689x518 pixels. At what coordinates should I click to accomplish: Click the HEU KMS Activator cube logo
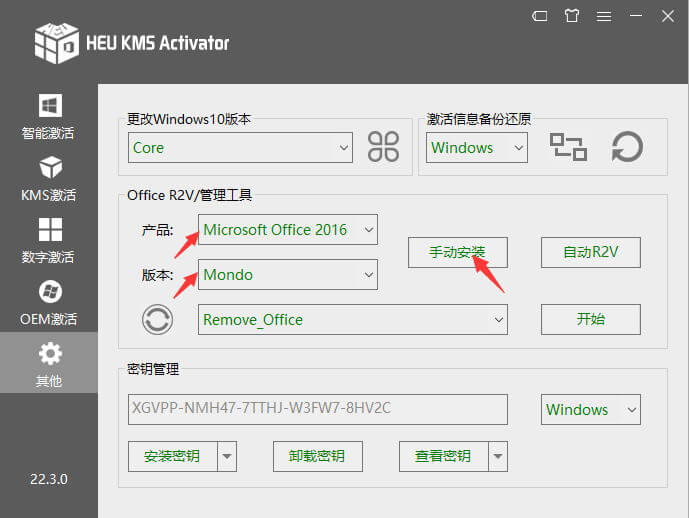(57, 43)
